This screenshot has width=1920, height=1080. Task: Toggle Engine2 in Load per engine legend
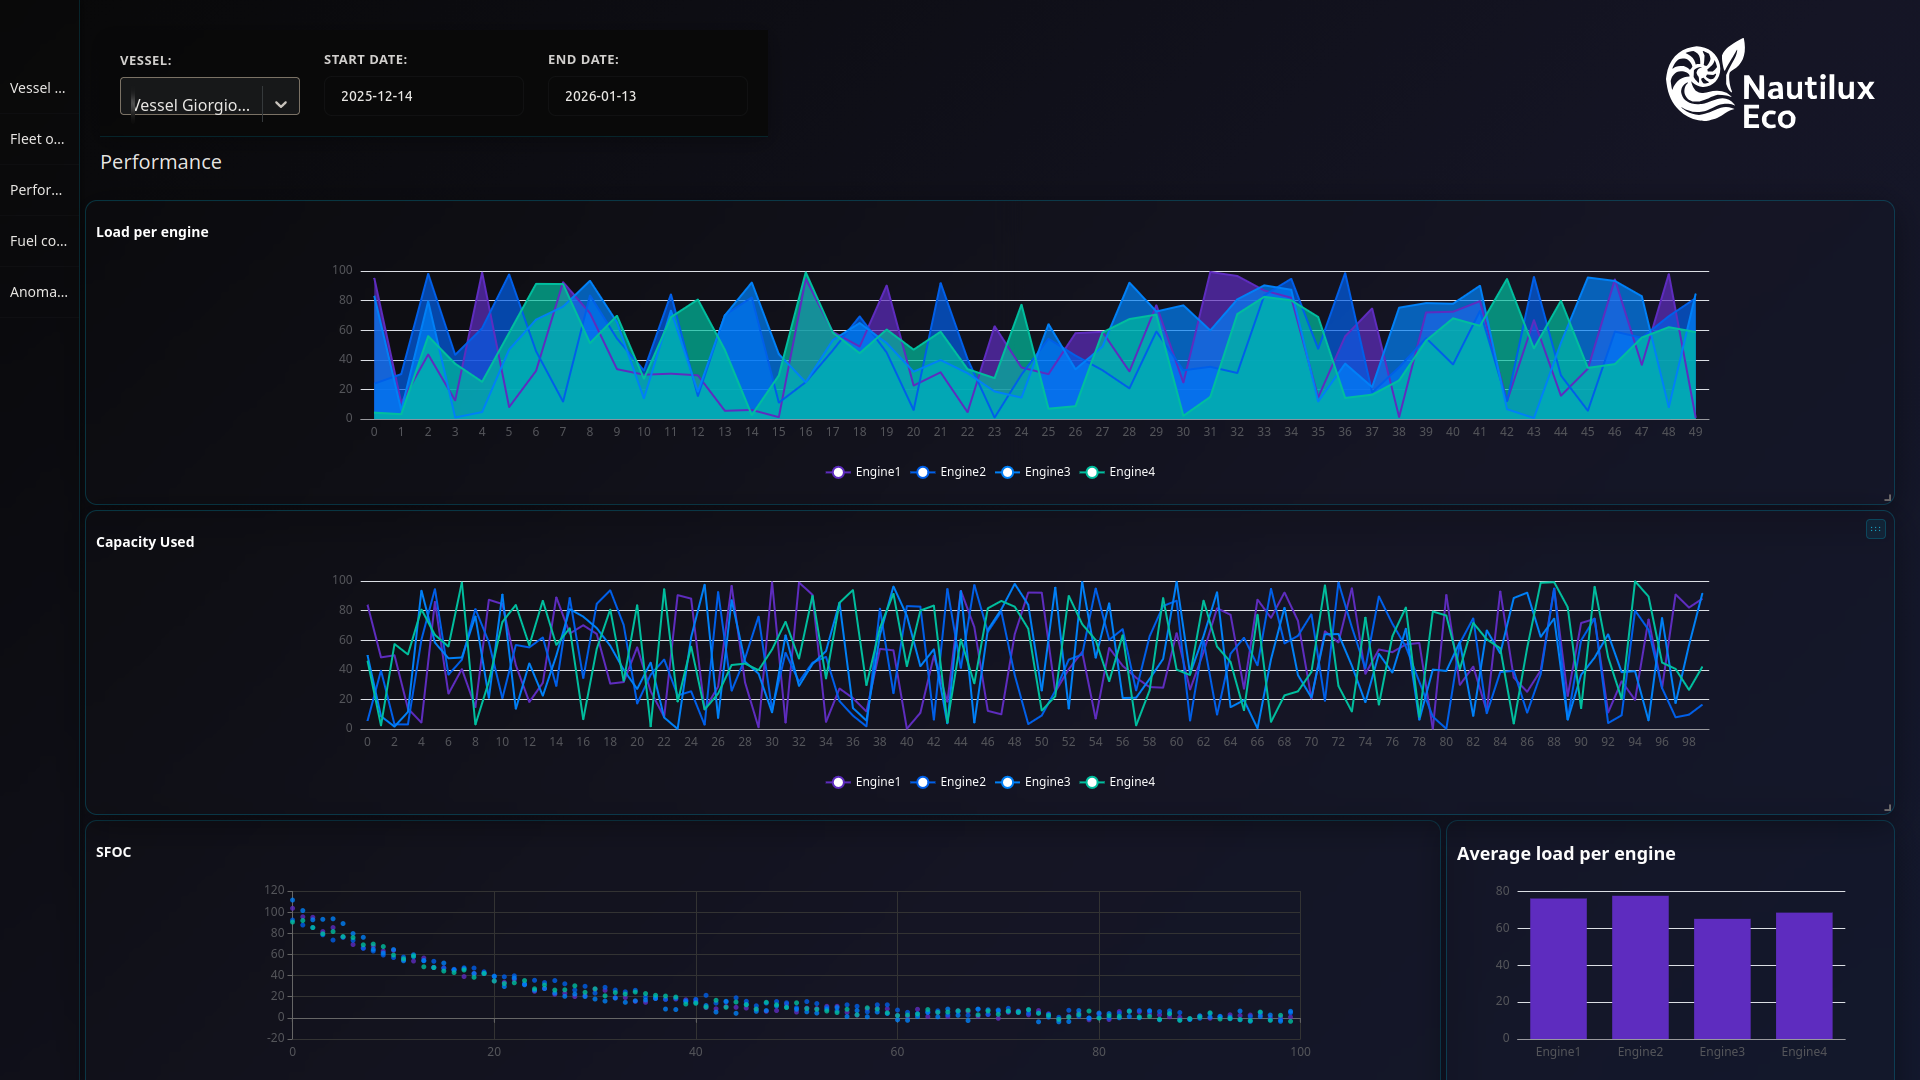click(949, 472)
